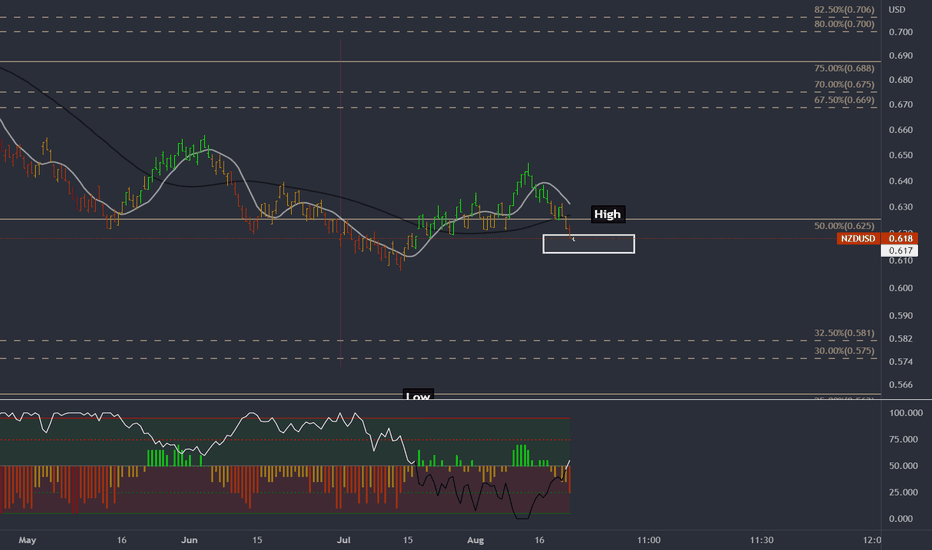
Task: Click the 32.50%(0.581) level label
Action: click(844, 333)
